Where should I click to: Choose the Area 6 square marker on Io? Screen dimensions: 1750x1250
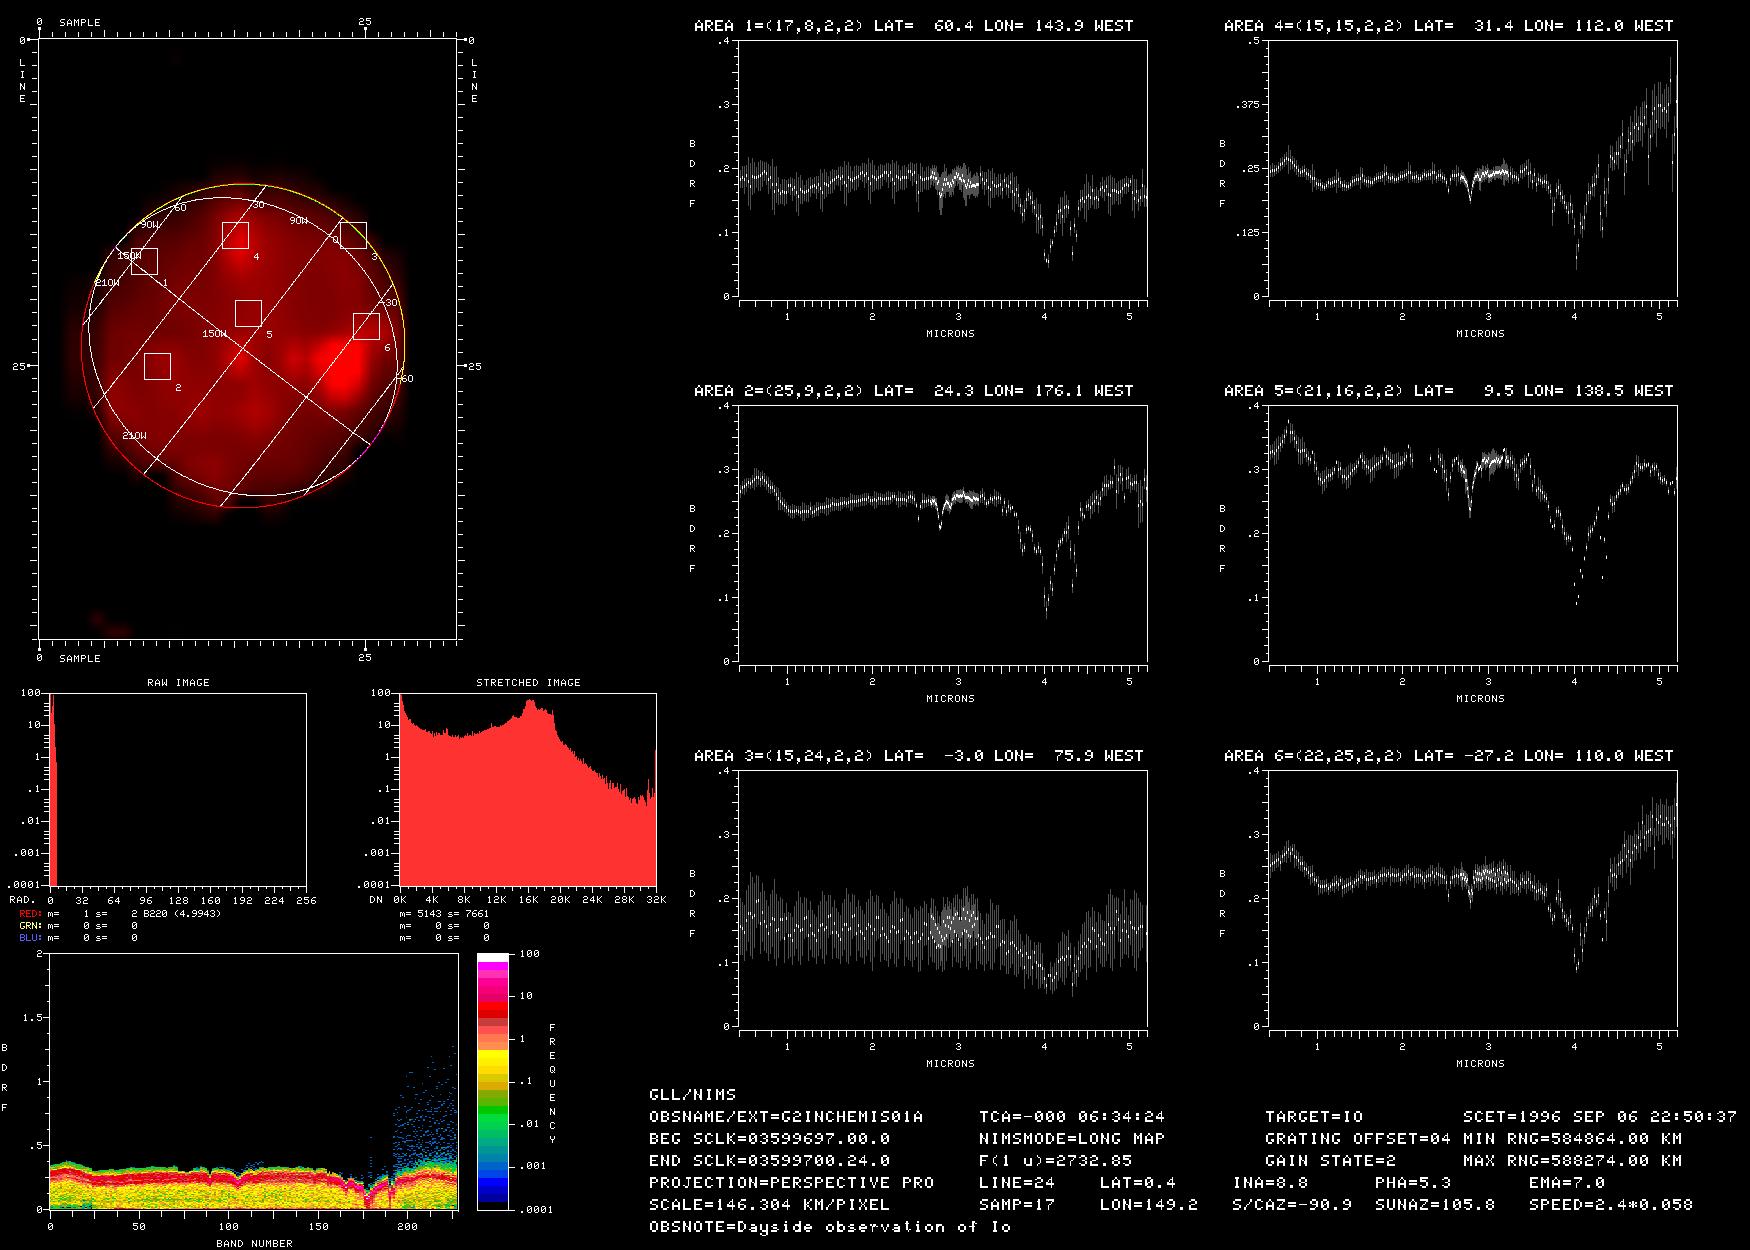pyautogui.click(x=366, y=326)
